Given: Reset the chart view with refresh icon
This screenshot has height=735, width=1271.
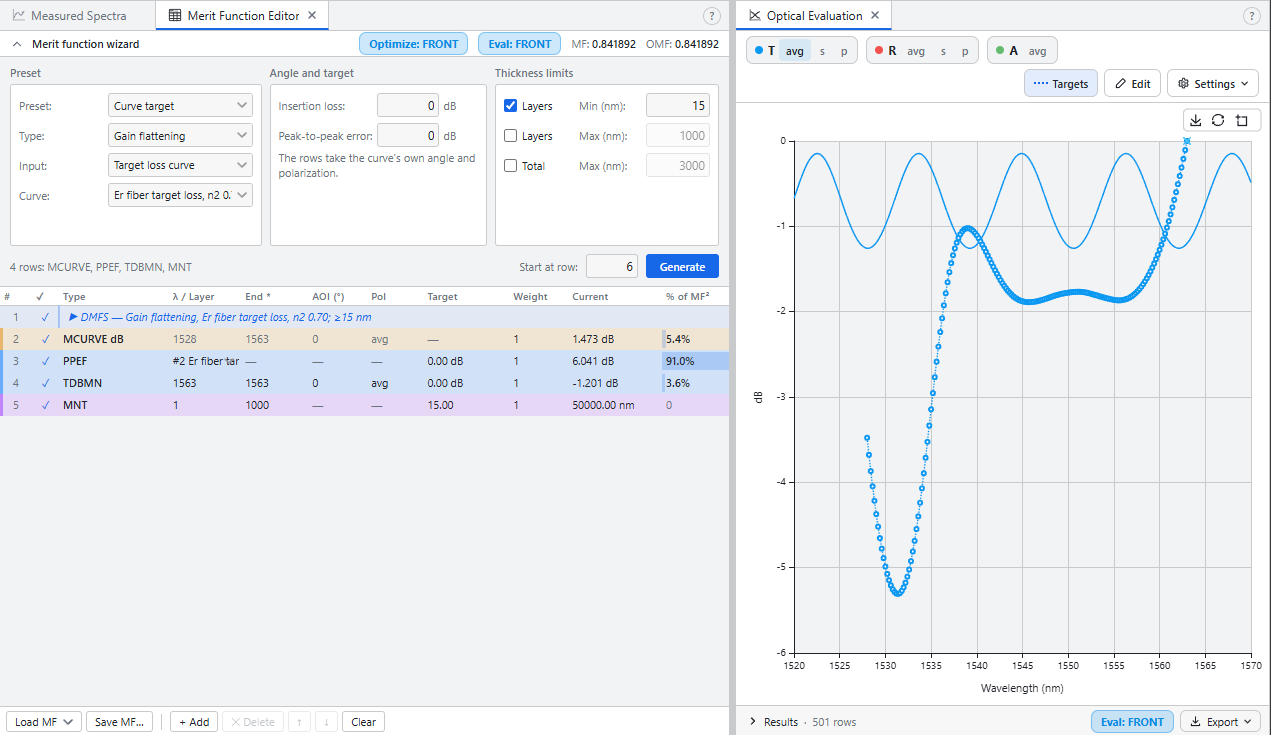Looking at the screenshot, I should [x=1218, y=120].
